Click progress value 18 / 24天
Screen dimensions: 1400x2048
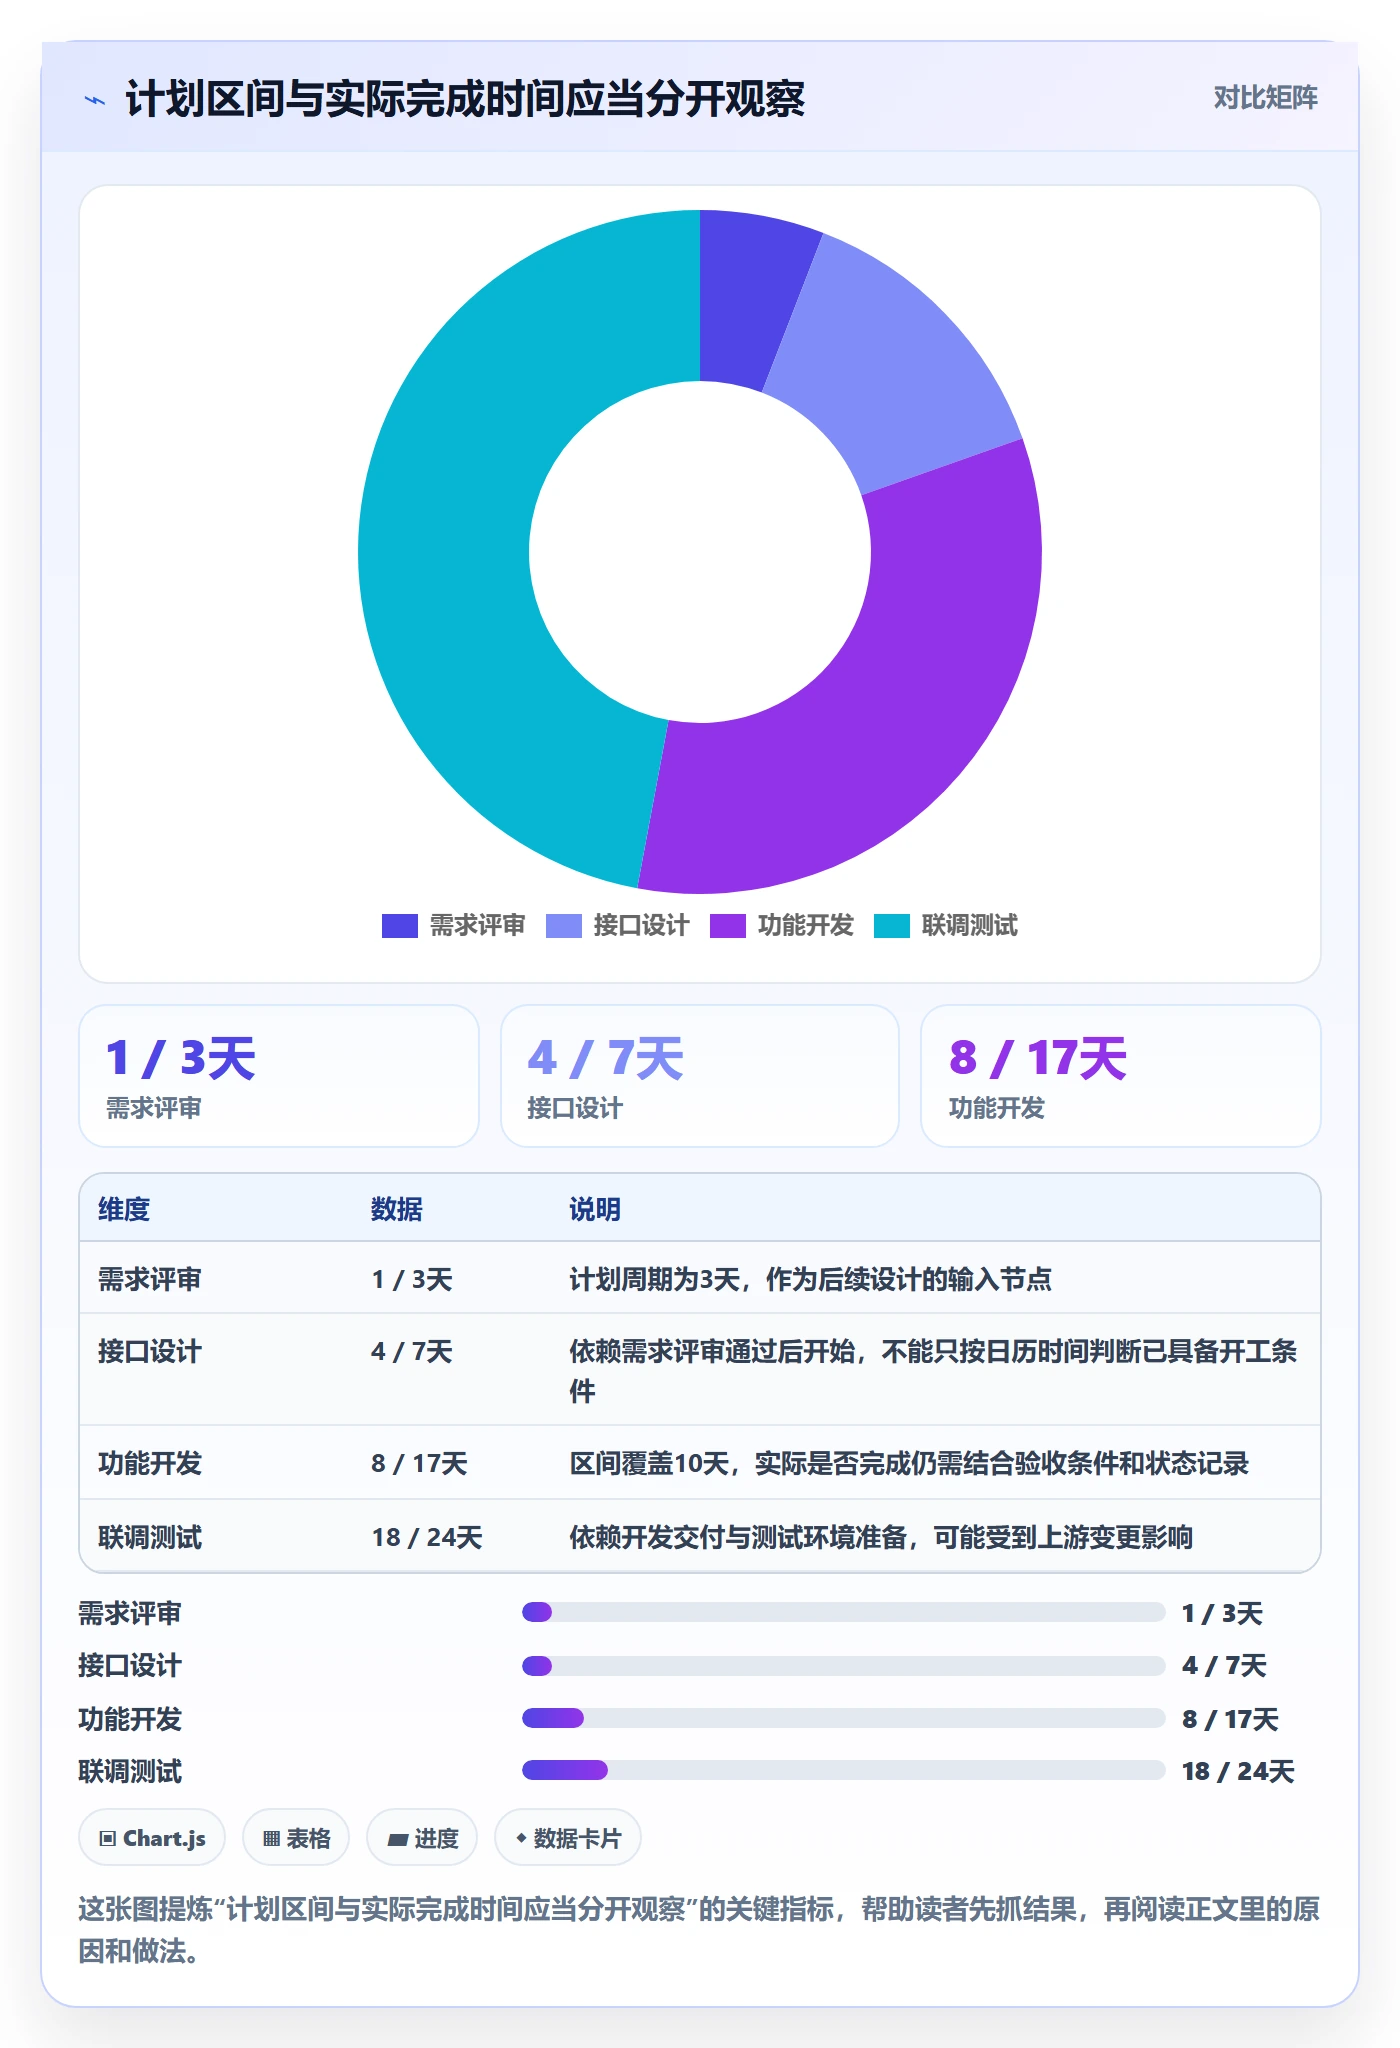pyautogui.click(x=1238, y=1771)
